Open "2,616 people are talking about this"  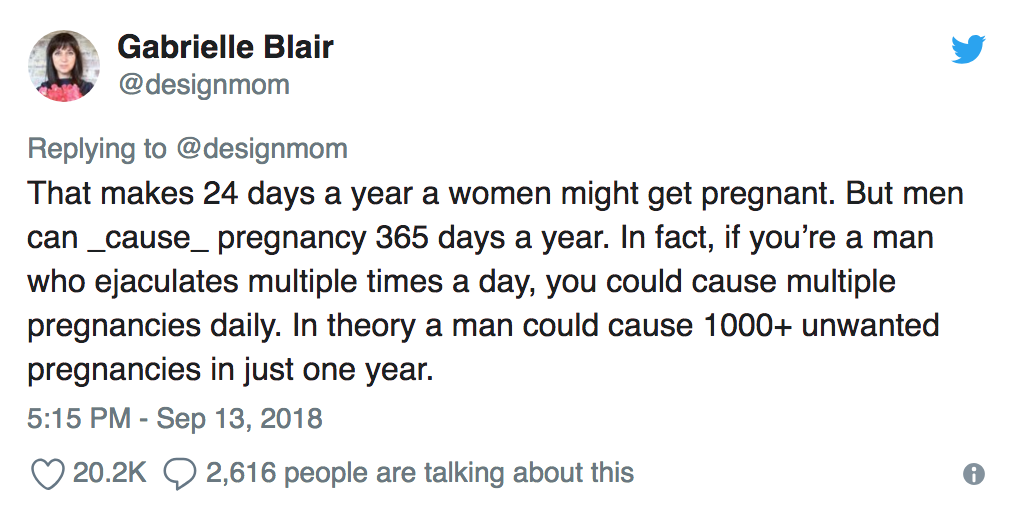point(420,473)
